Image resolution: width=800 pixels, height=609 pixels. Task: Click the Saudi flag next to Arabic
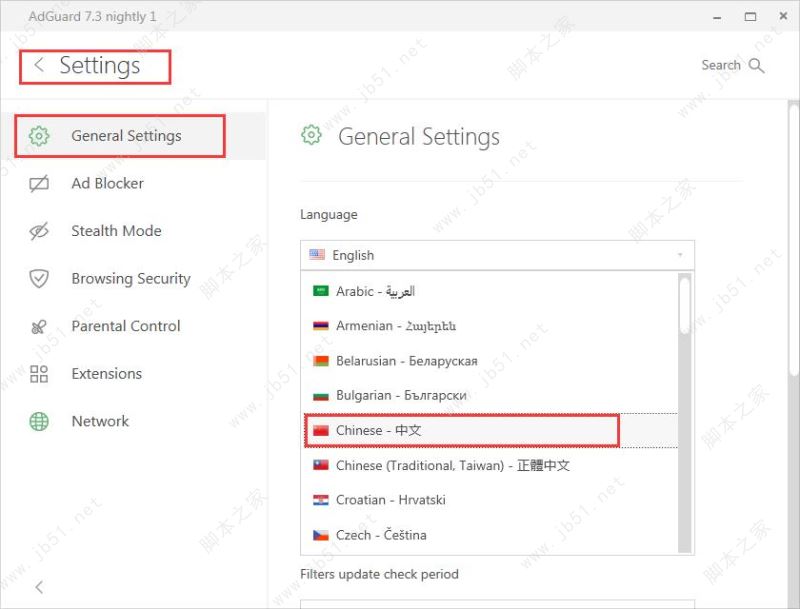[x=320, y=291]
